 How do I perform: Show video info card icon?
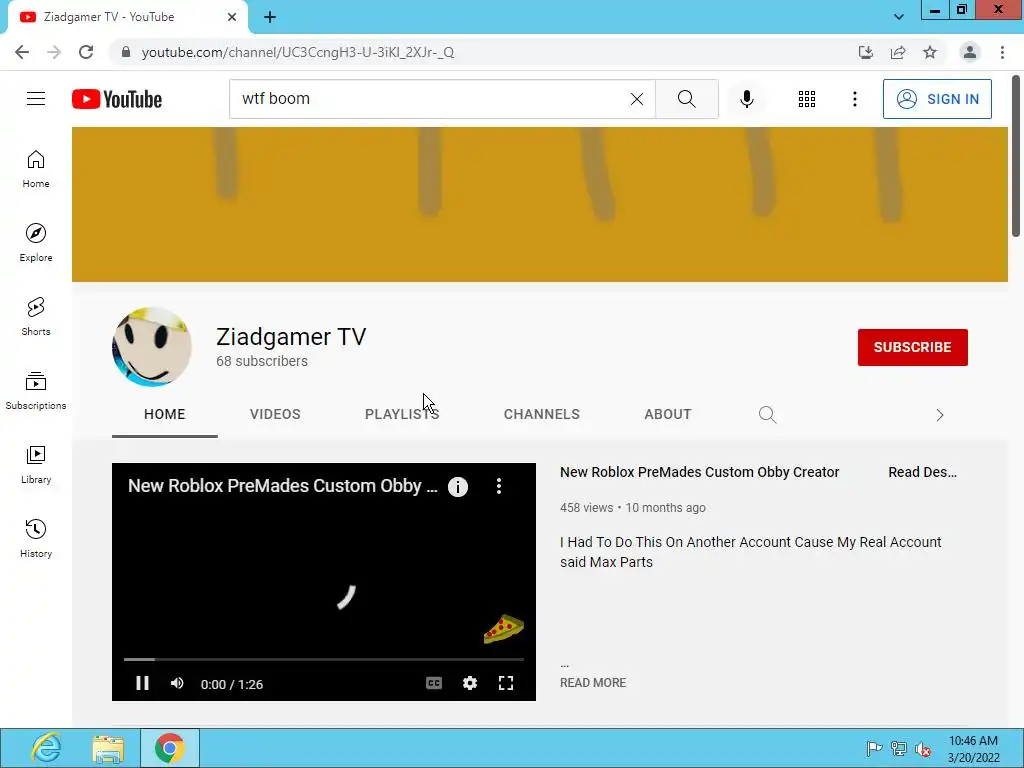click(x=458, y=487)
